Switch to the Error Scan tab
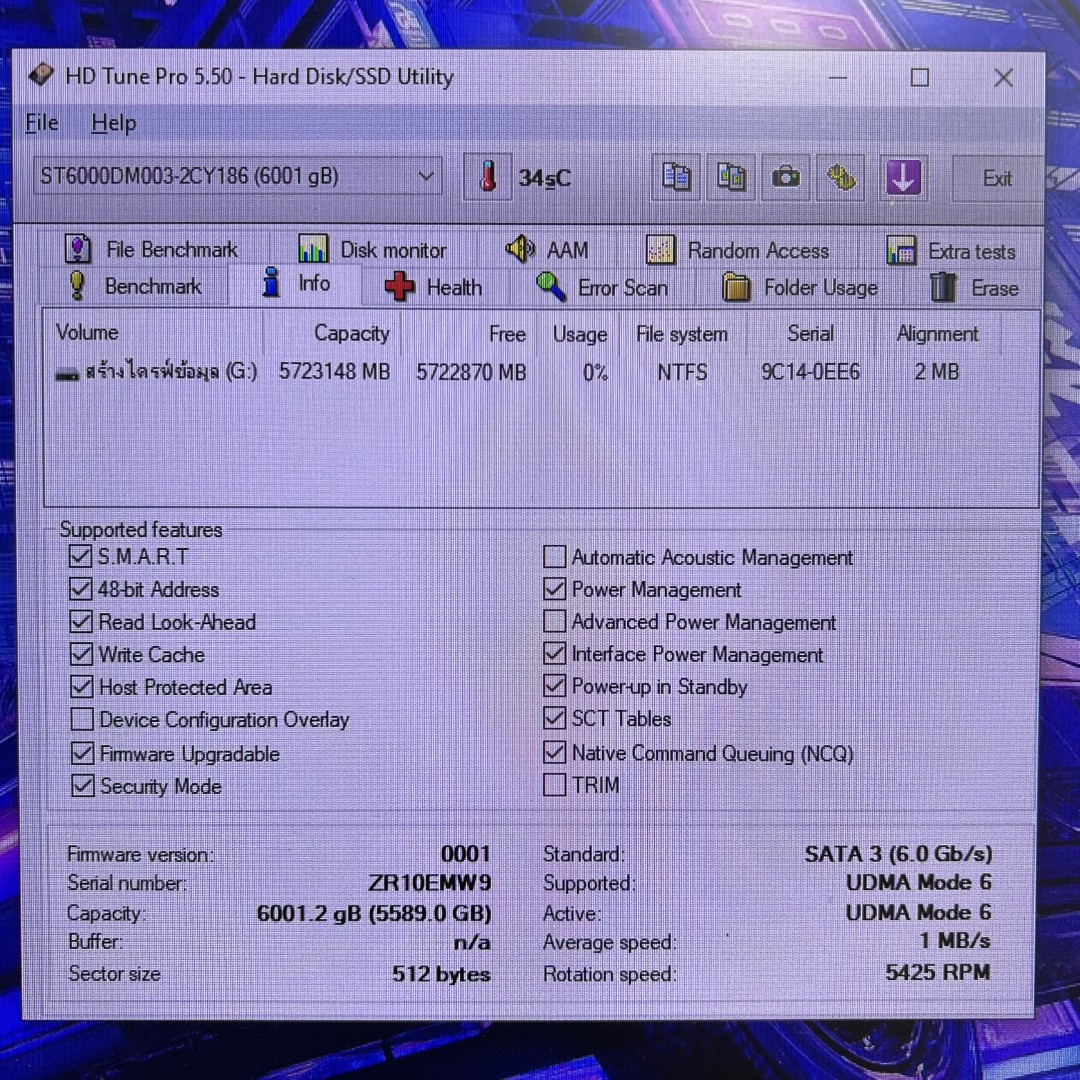Viewport: 1080px width, 1080px height. tap(602, 288)
